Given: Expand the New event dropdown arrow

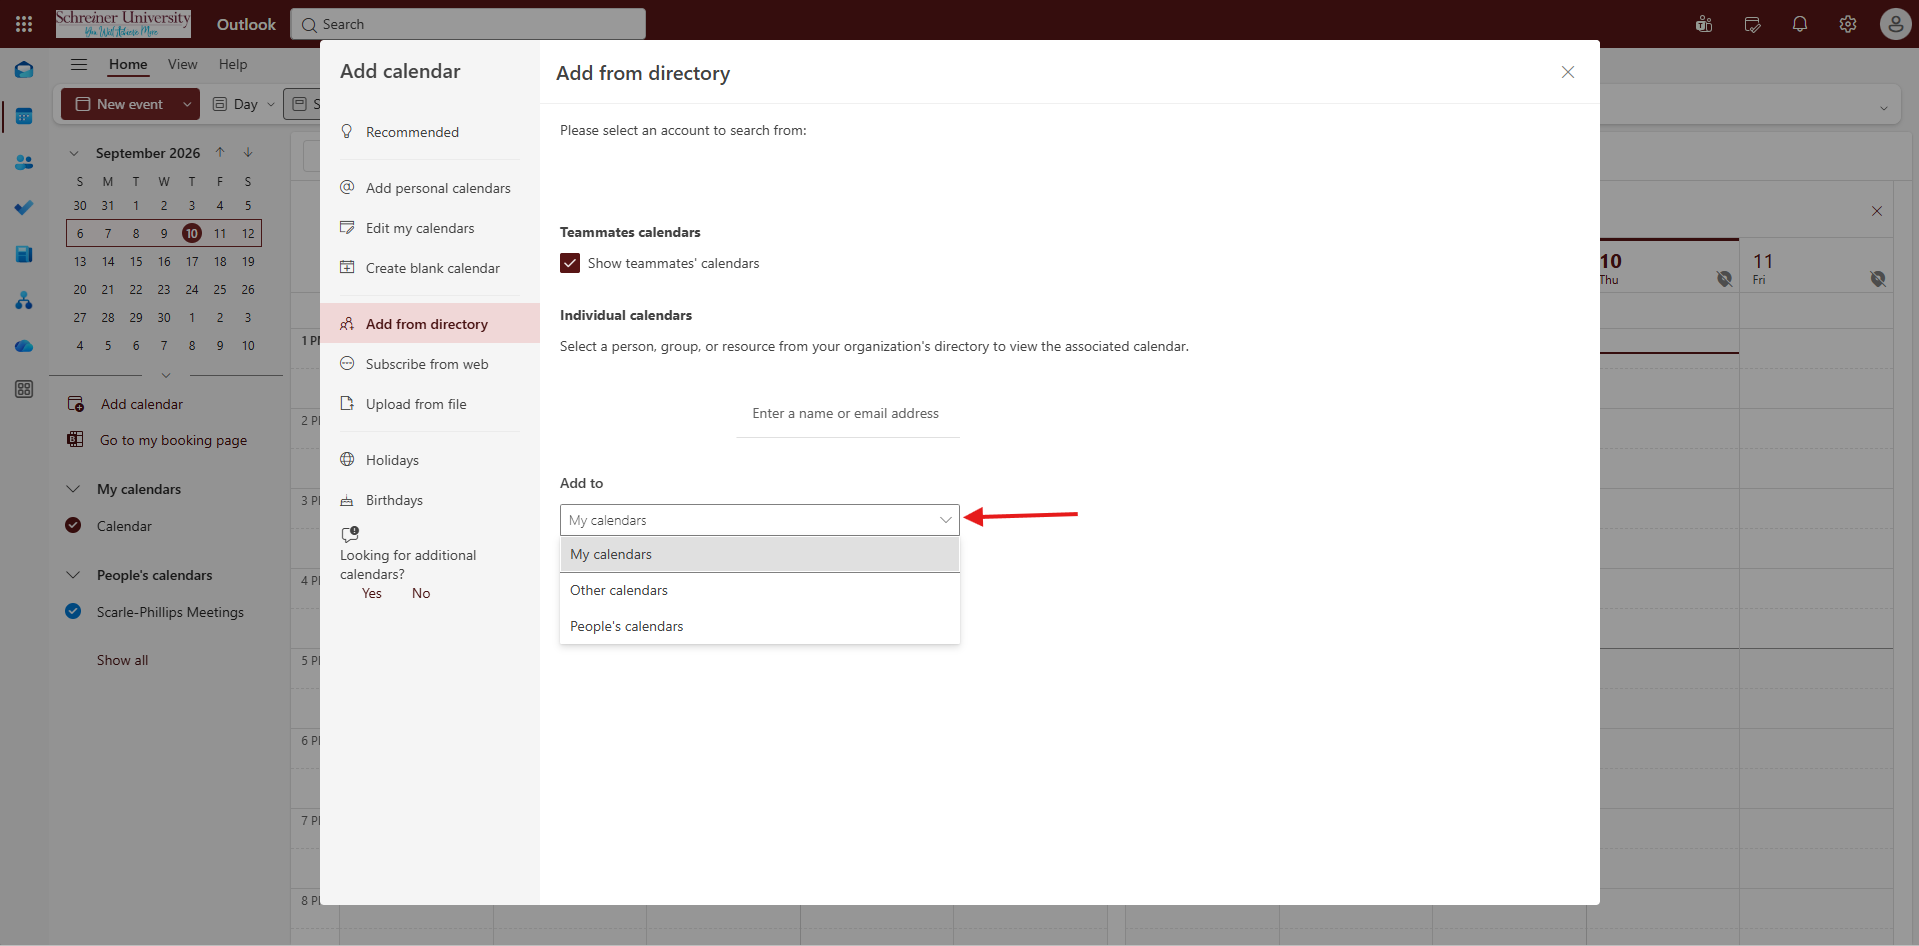Looking at the screenshot, I should pyautogui.click(x=187, y=104).
